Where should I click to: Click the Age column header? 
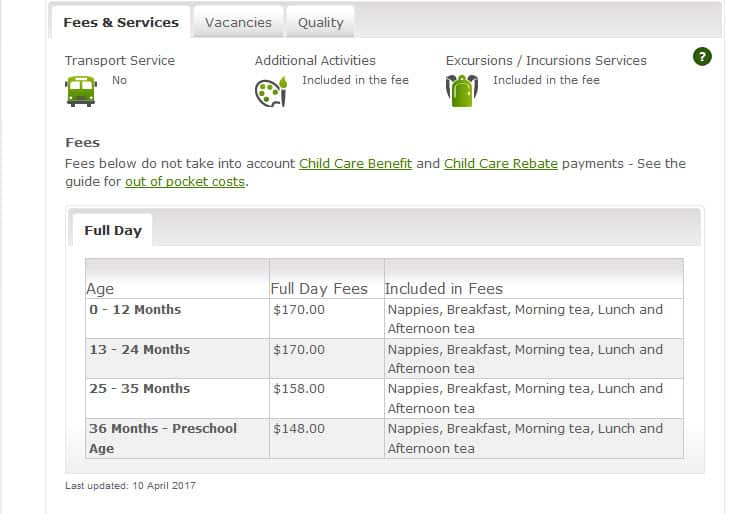pos(101,288)
